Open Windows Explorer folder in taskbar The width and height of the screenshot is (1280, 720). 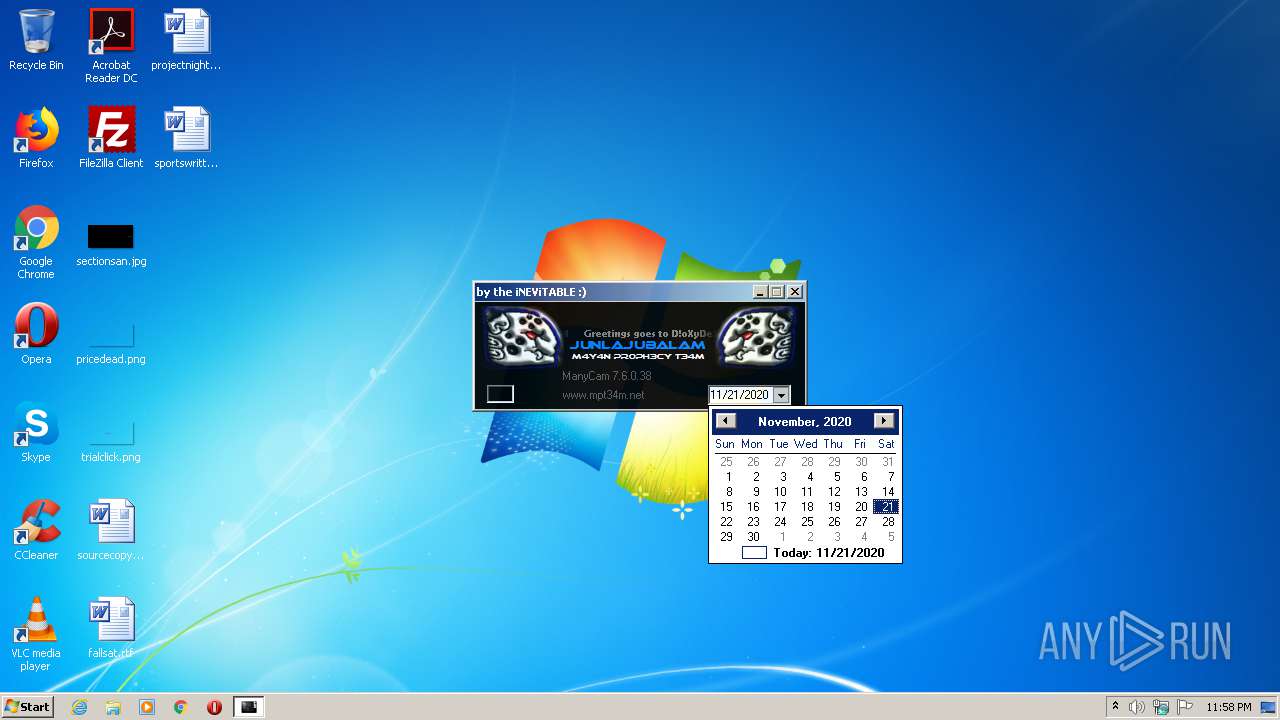coord(113,707)
